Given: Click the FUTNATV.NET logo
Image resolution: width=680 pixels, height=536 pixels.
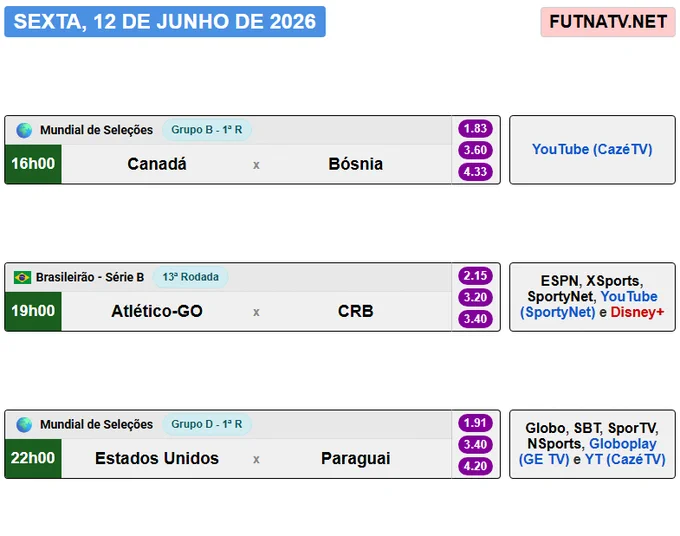Looking at the screenshot, I should 608,22.
